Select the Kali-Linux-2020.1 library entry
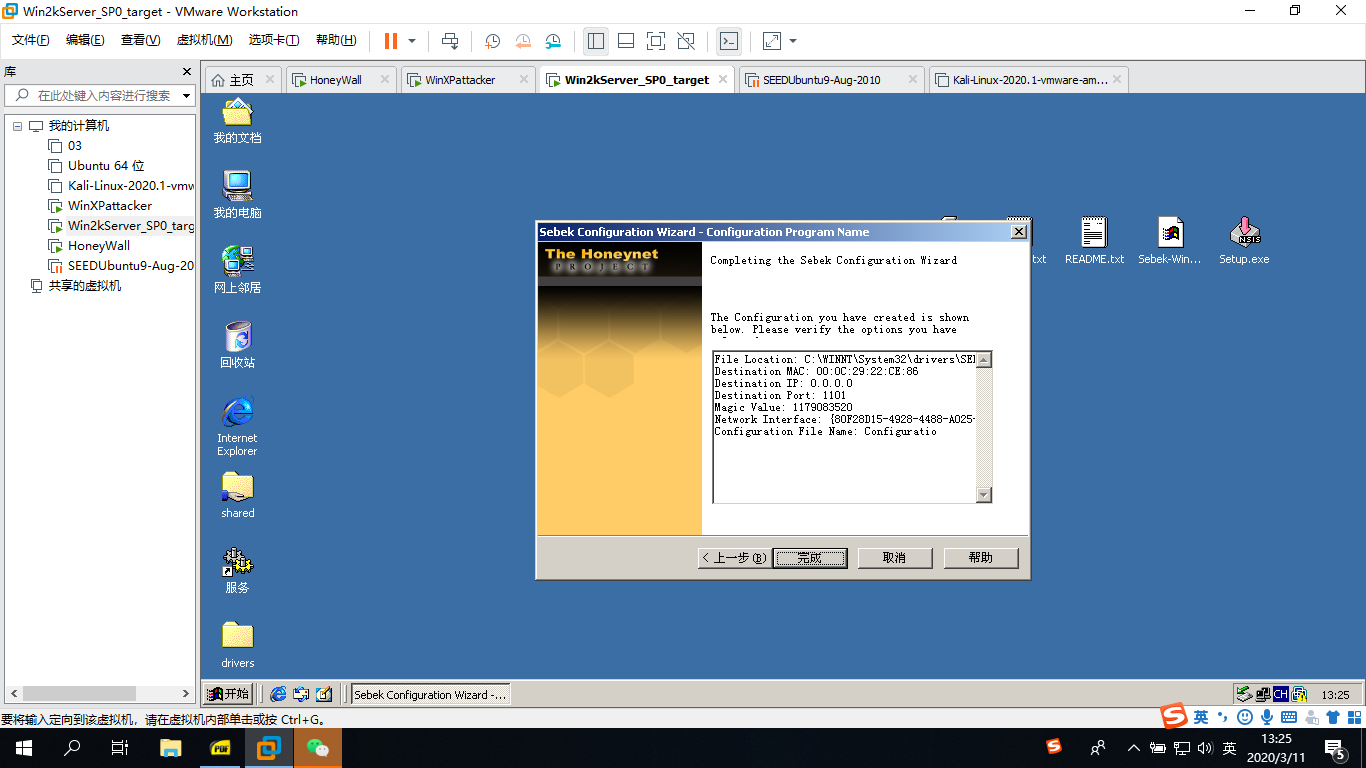The width and height of the screenshot is (1366, 768). tap(121, 186)
